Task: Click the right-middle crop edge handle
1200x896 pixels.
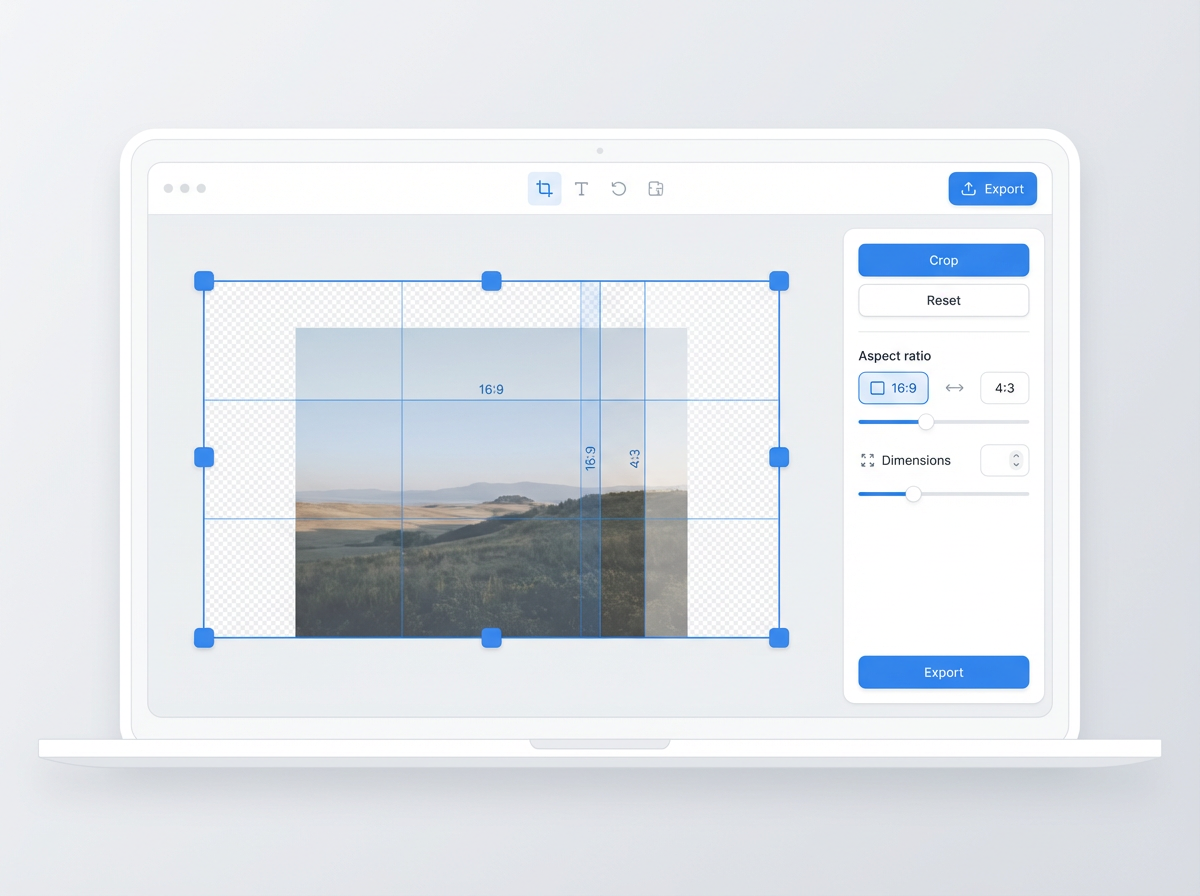Action: click(x=779, y=457)
